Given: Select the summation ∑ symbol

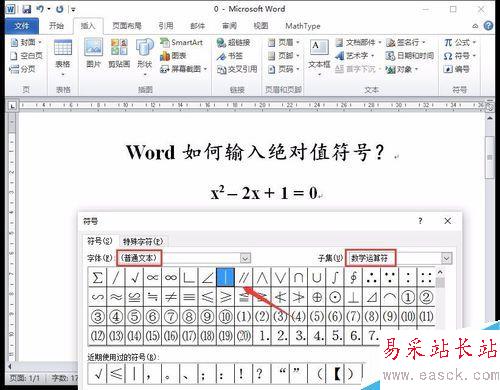Looking at the screenshot, I should pos(97,277).
